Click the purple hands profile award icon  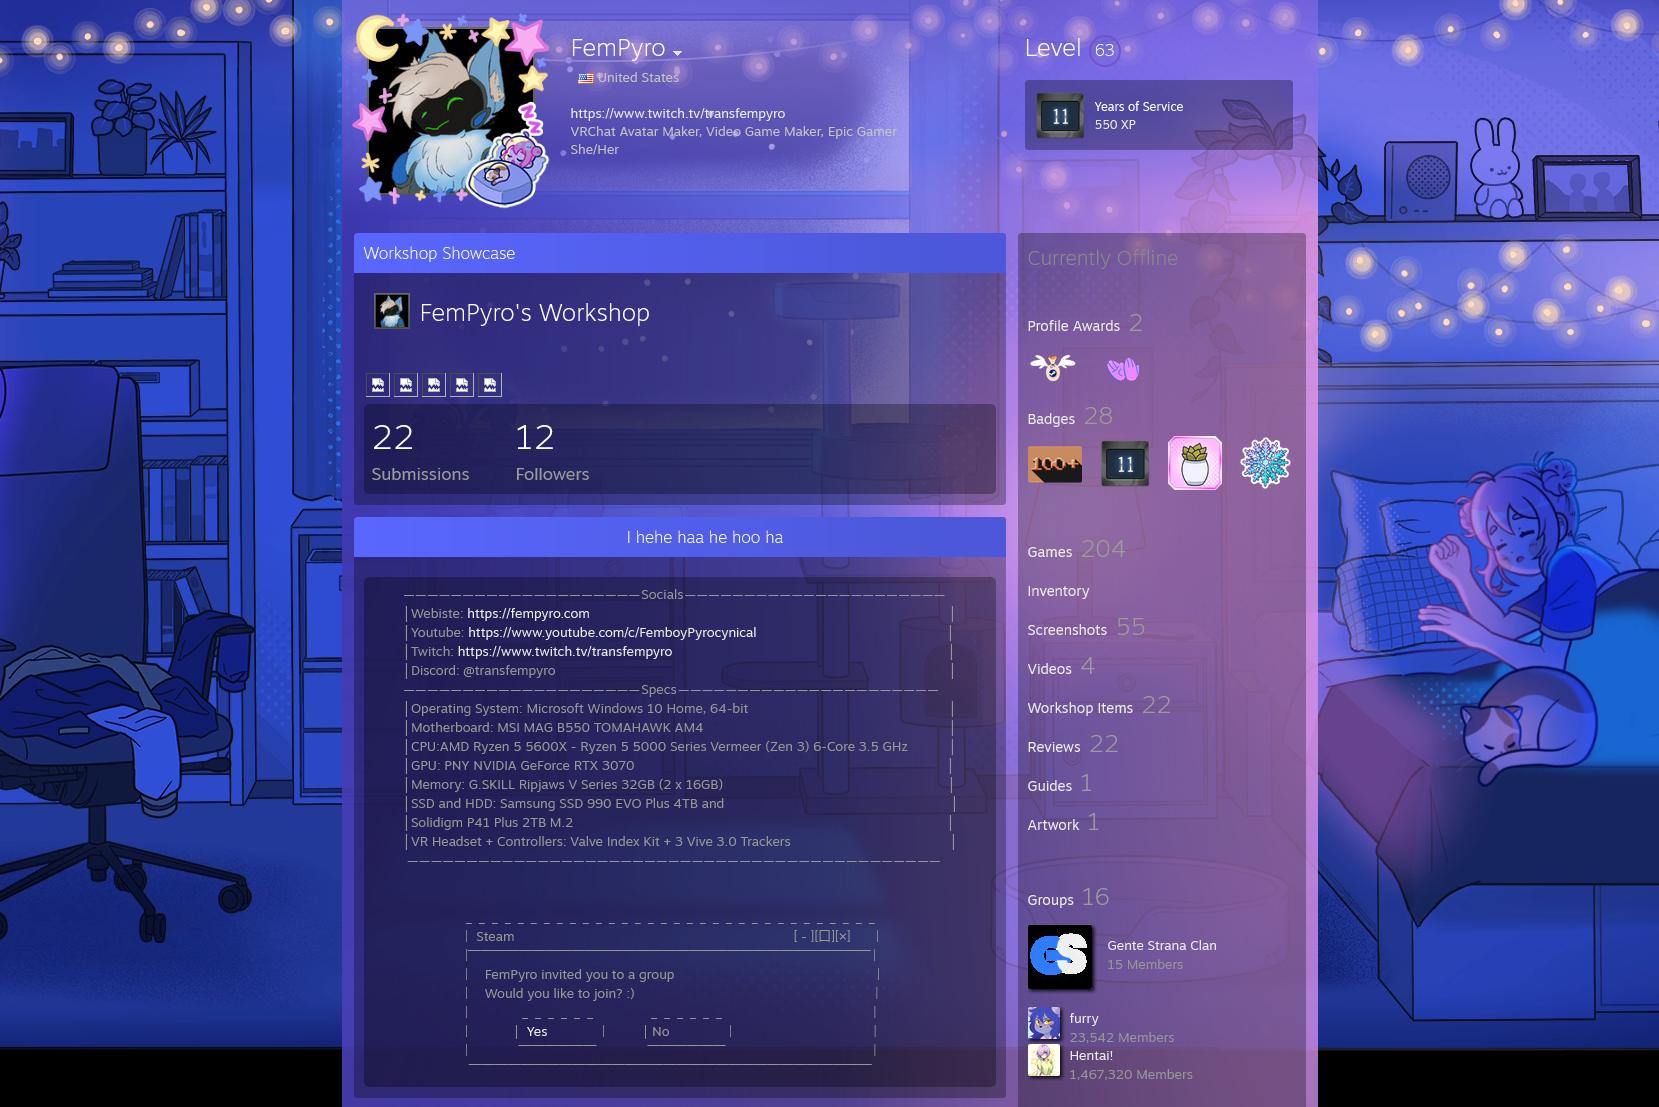[x=1123, y=369]
